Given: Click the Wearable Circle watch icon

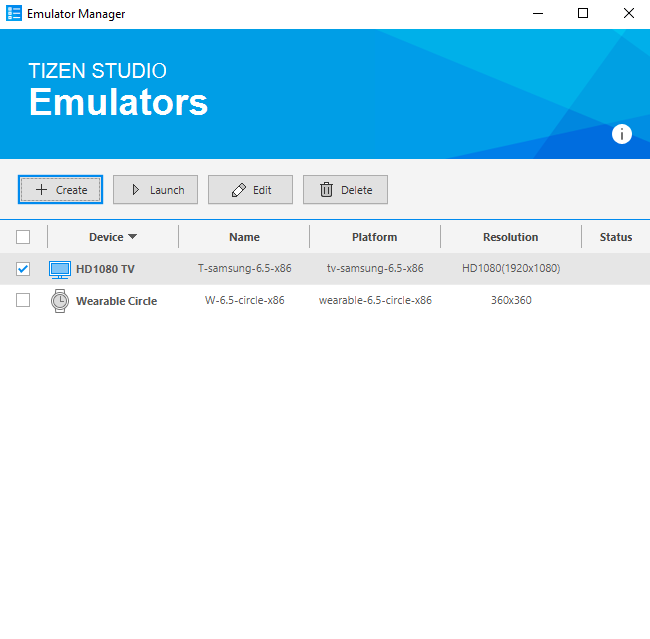Looking at the screenshot, I should pos(60,301).
